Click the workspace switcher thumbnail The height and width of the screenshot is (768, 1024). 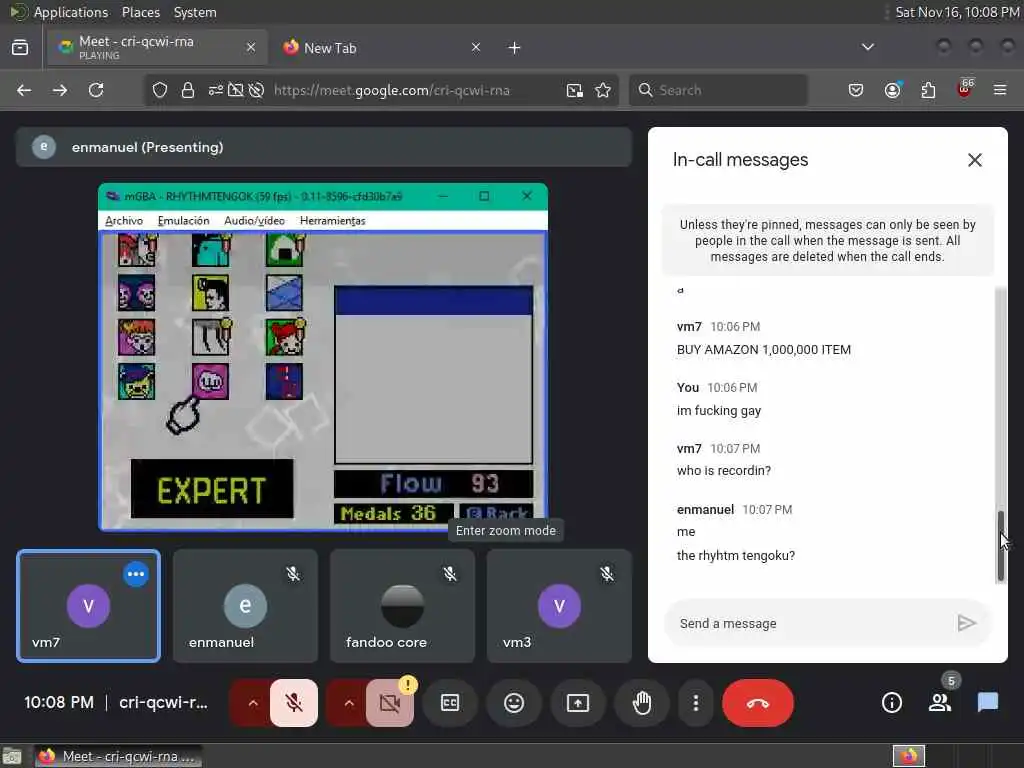(x=908, y=756)
